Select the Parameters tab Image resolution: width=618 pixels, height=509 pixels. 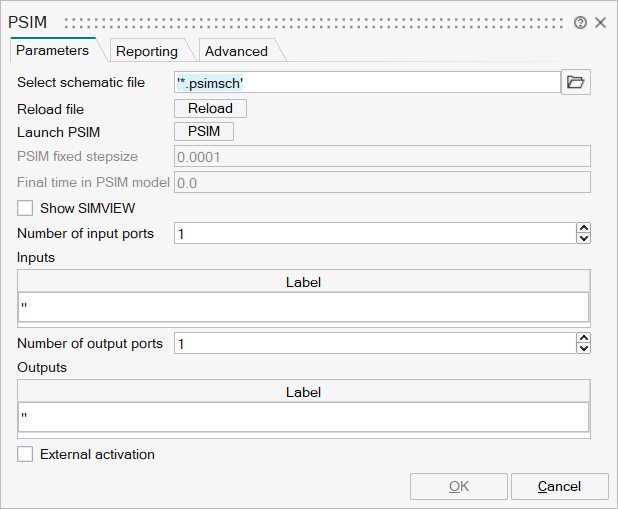53,50
